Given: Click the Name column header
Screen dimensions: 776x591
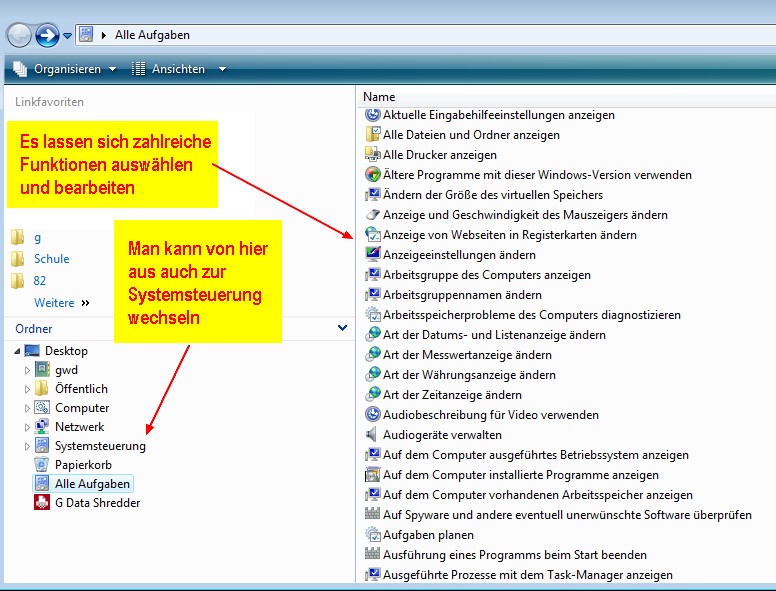Looking at the screenshot, I should [x=379, y=97].
